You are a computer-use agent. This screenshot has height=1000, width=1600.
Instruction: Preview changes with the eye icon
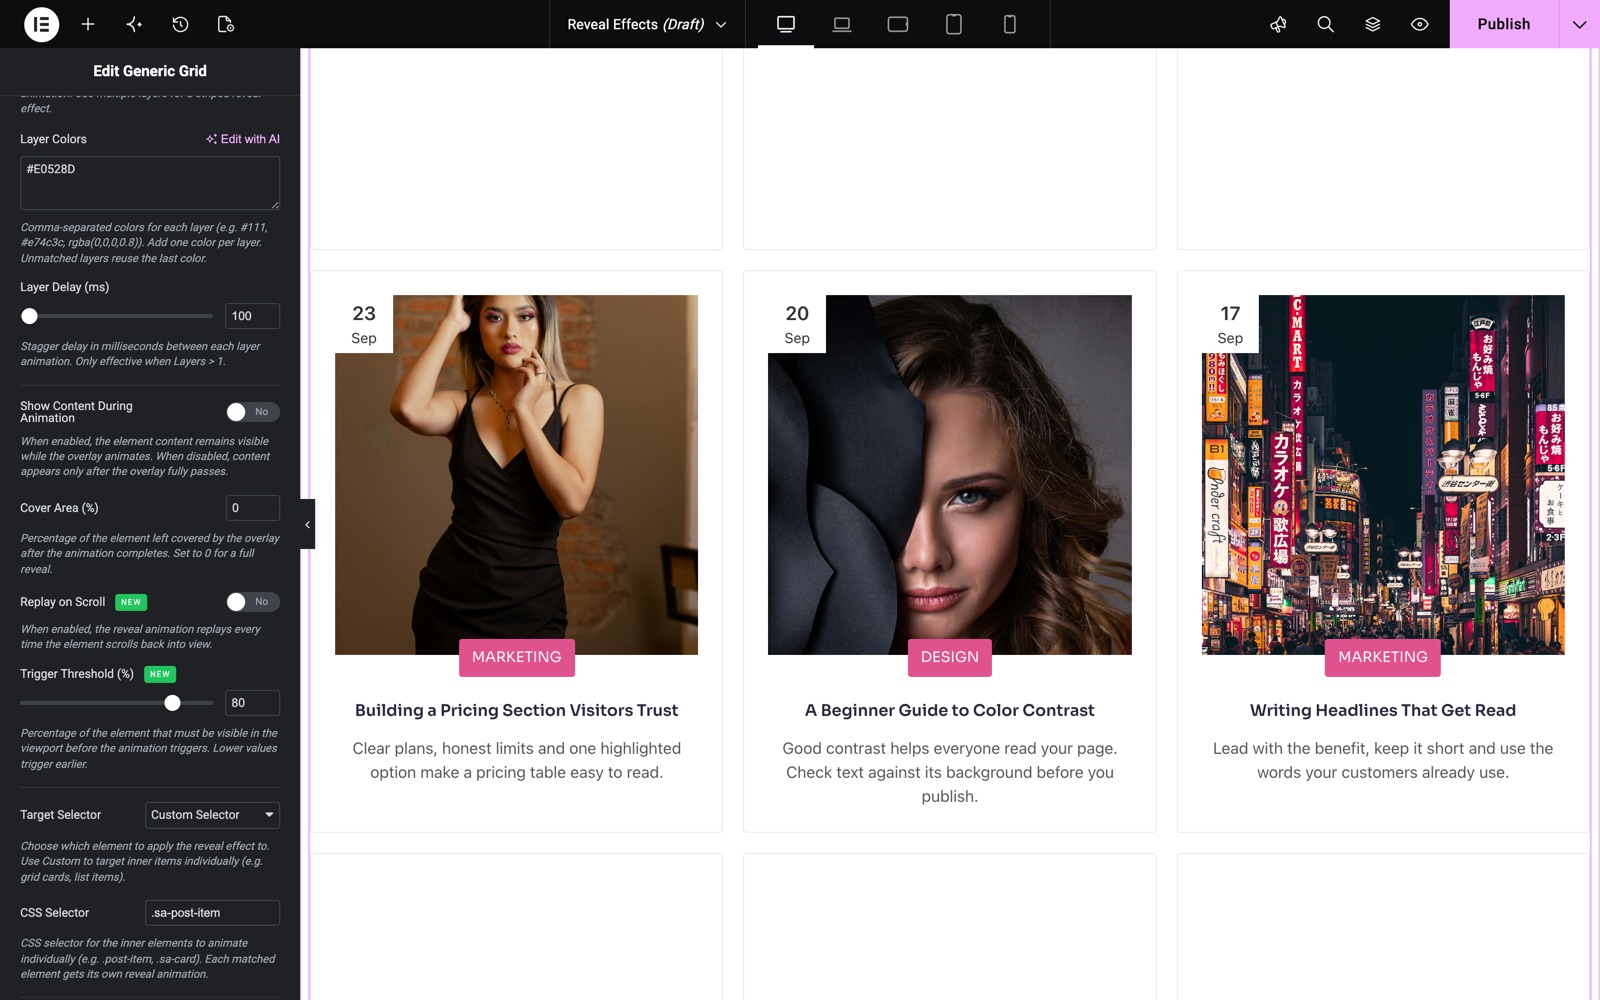click(x=1419, y=24)
